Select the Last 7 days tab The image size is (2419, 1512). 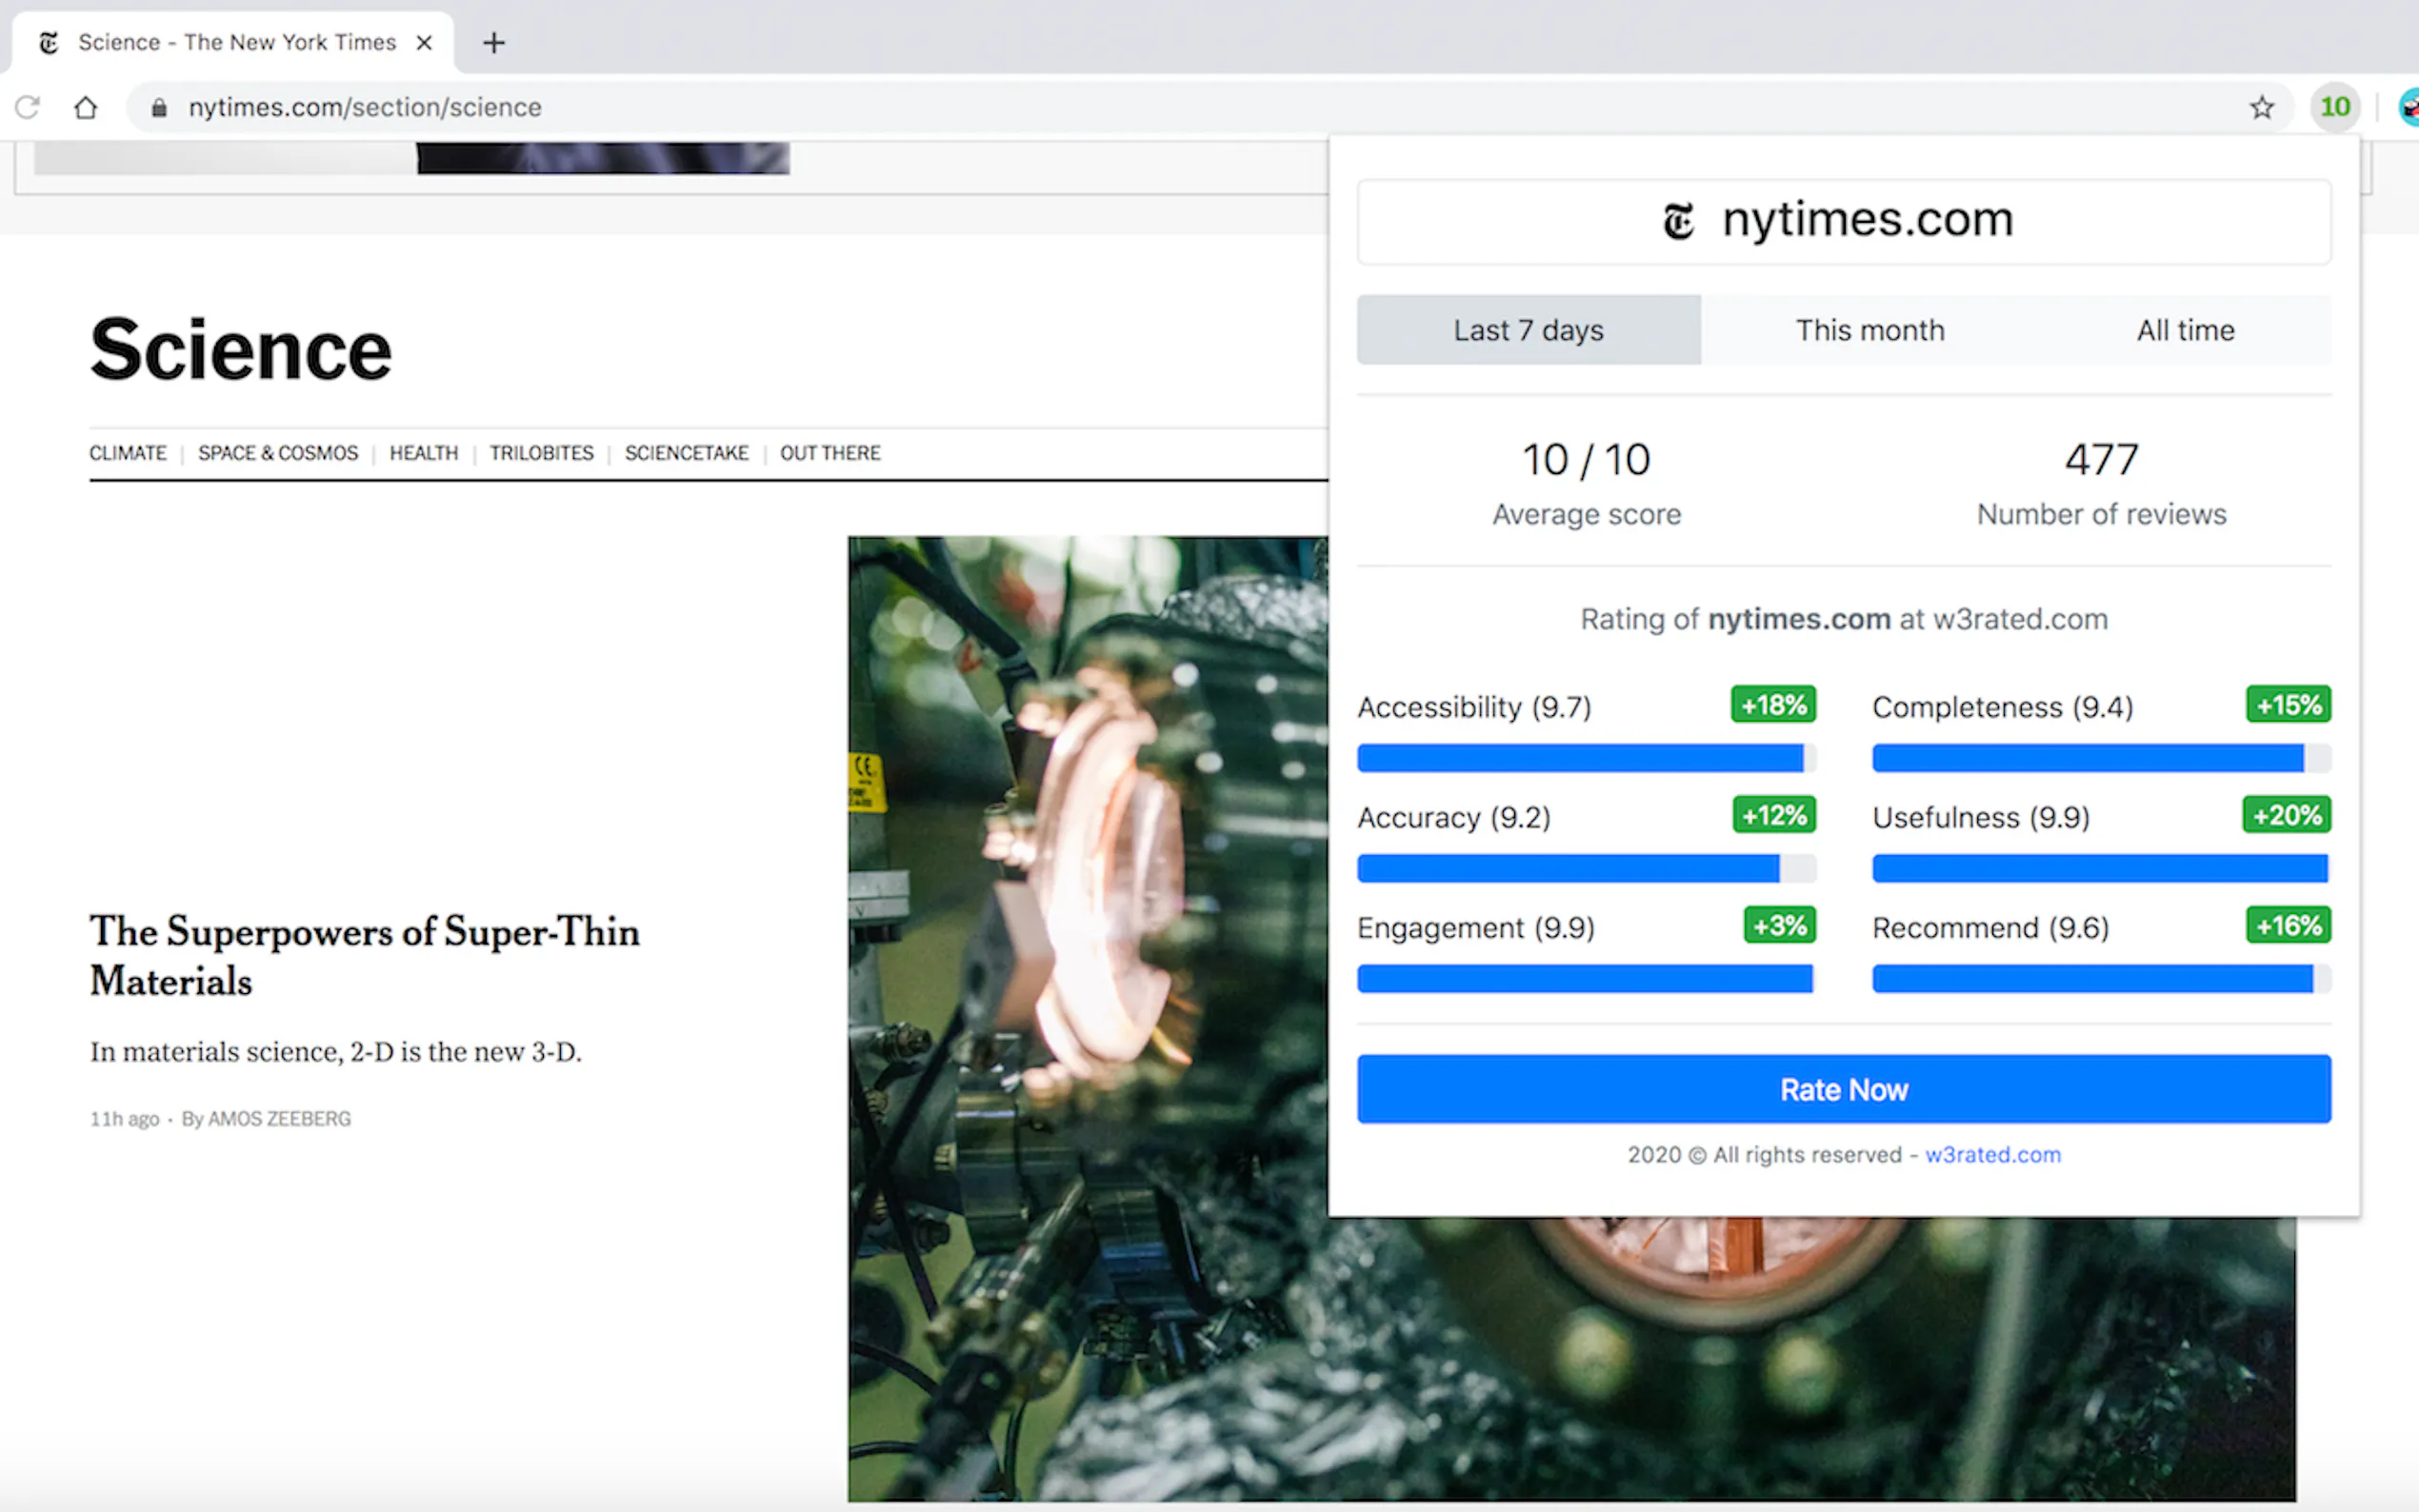tap(1528, 330)
